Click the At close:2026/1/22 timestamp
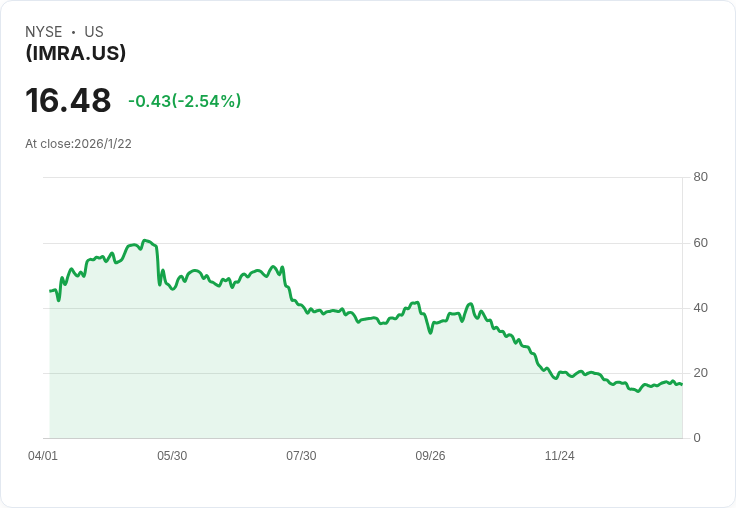Screen dimensions: 736x508 coord(78,144)
